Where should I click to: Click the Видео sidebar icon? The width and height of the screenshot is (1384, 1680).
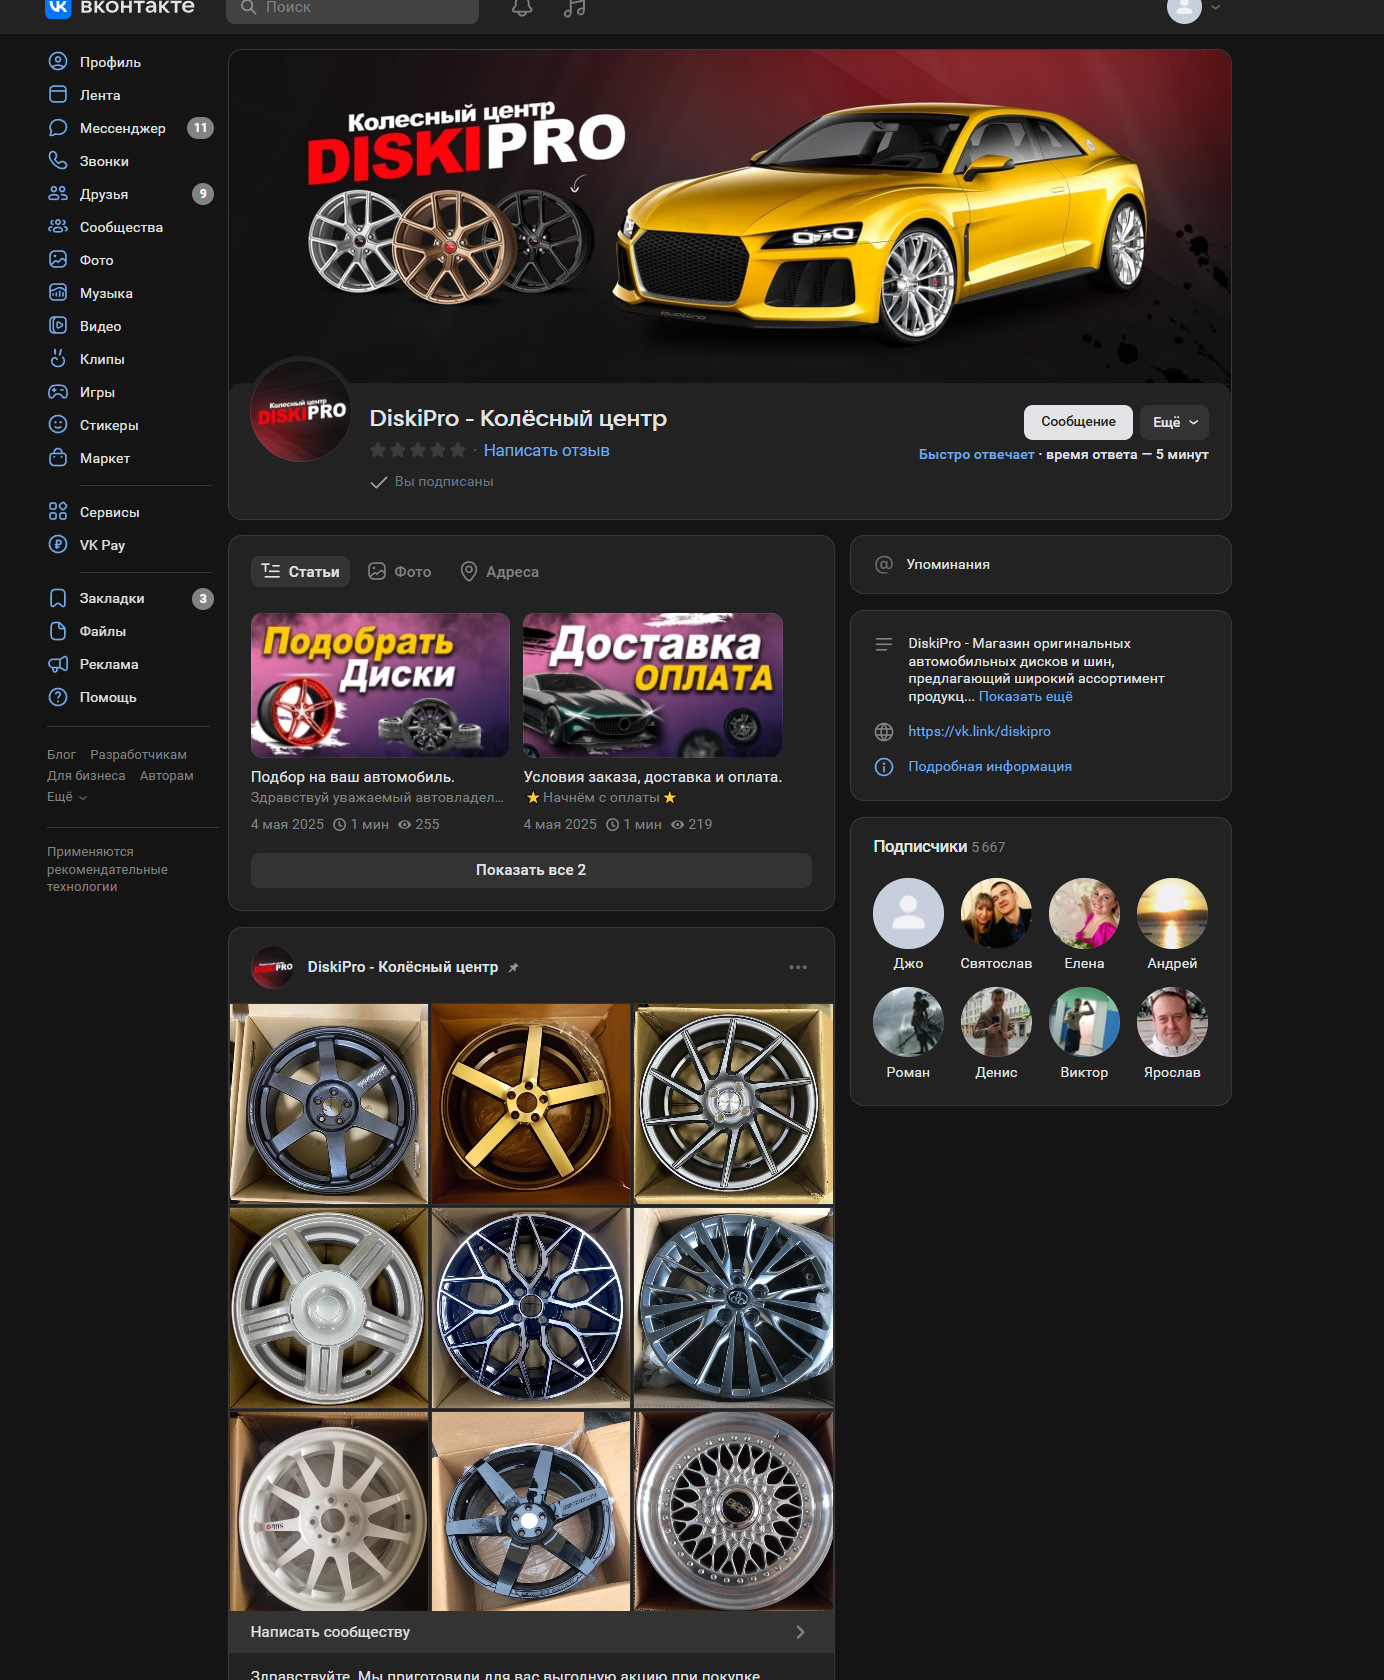click(x=58, y=326)
